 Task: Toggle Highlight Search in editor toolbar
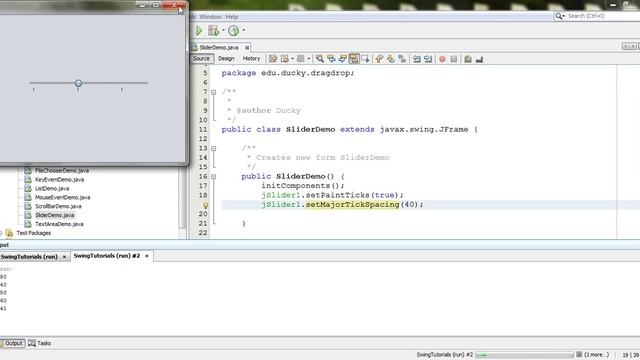(x=354, y=59)
